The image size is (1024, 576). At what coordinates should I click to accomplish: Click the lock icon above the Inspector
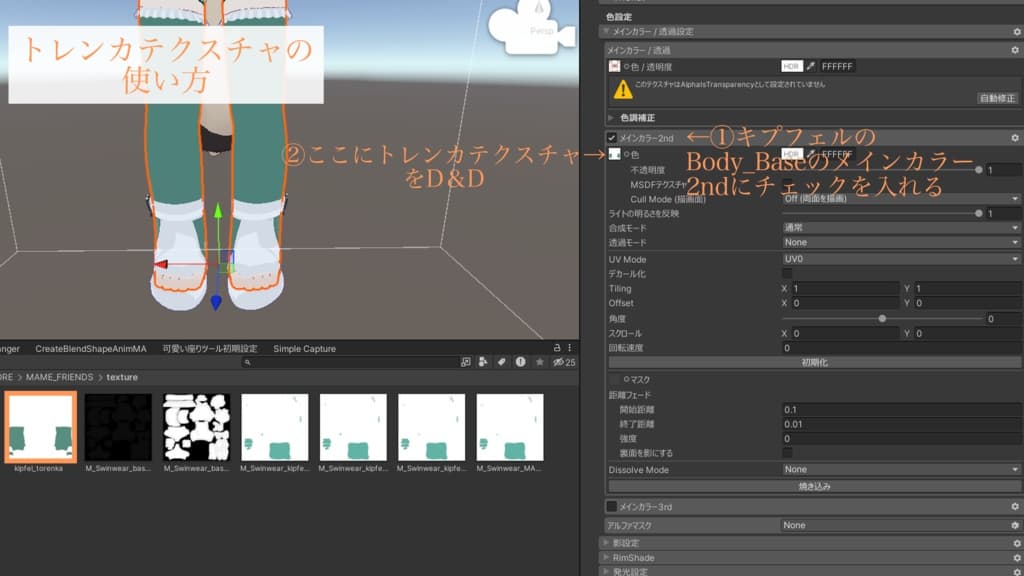(x=557, y=348)
